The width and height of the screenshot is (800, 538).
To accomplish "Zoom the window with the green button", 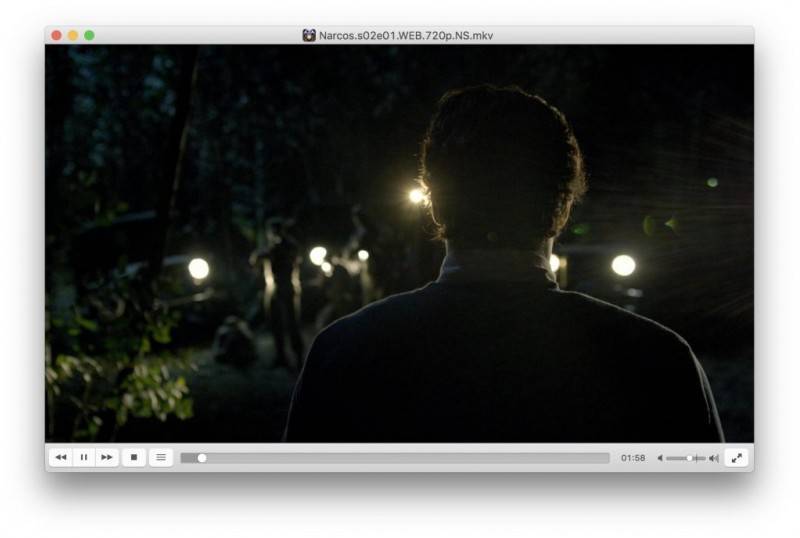I will click(x=89, y=35).
